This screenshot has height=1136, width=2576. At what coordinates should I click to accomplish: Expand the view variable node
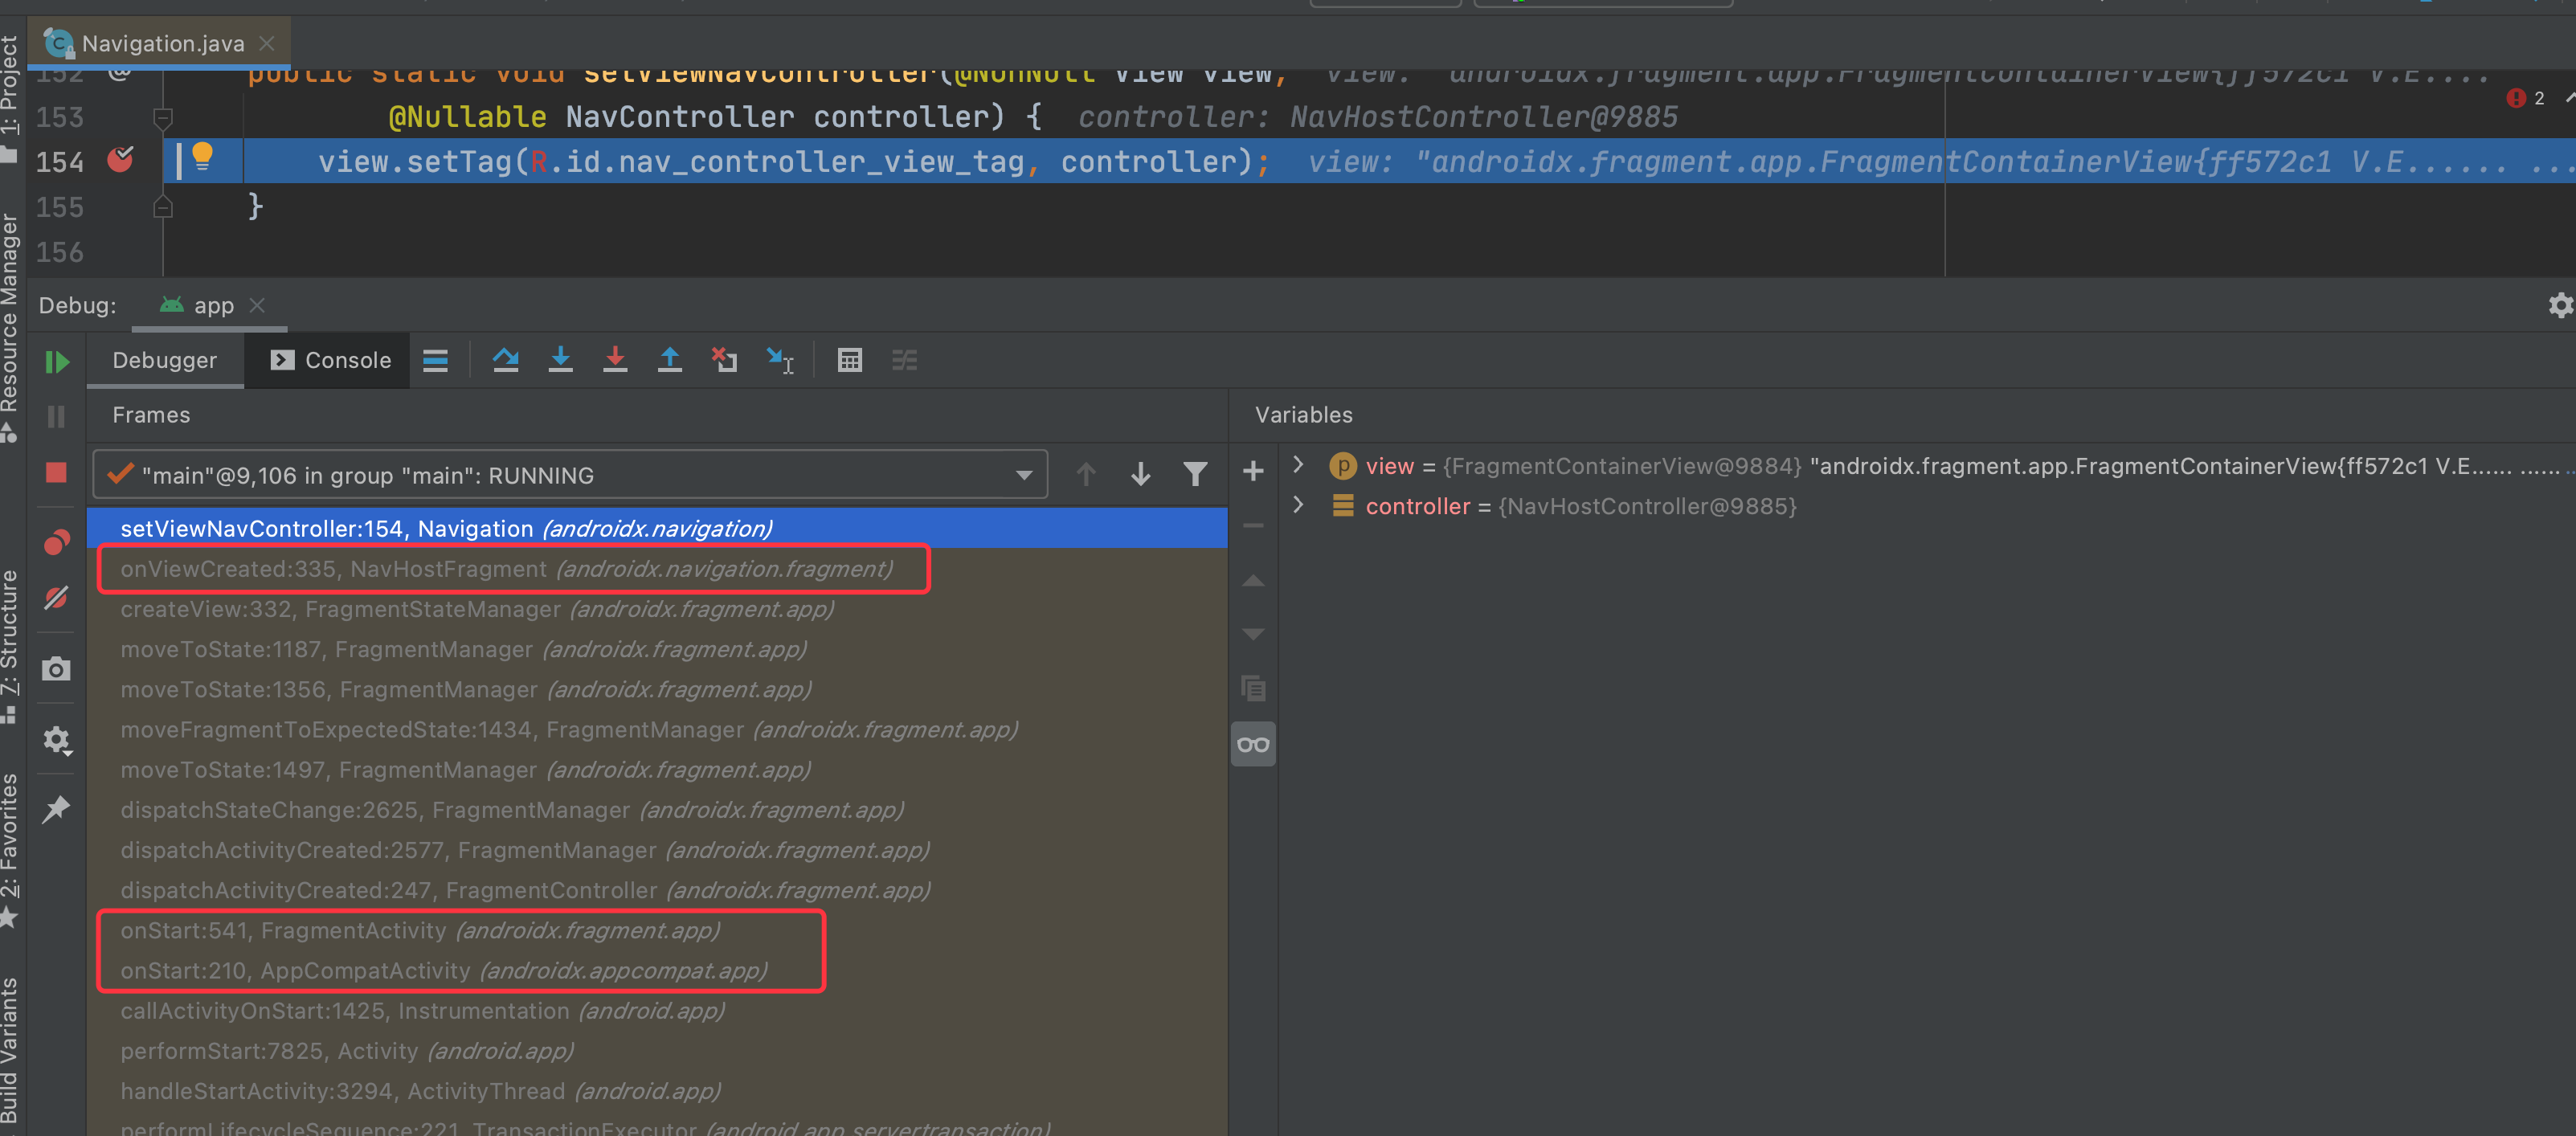coord(1298,465)
